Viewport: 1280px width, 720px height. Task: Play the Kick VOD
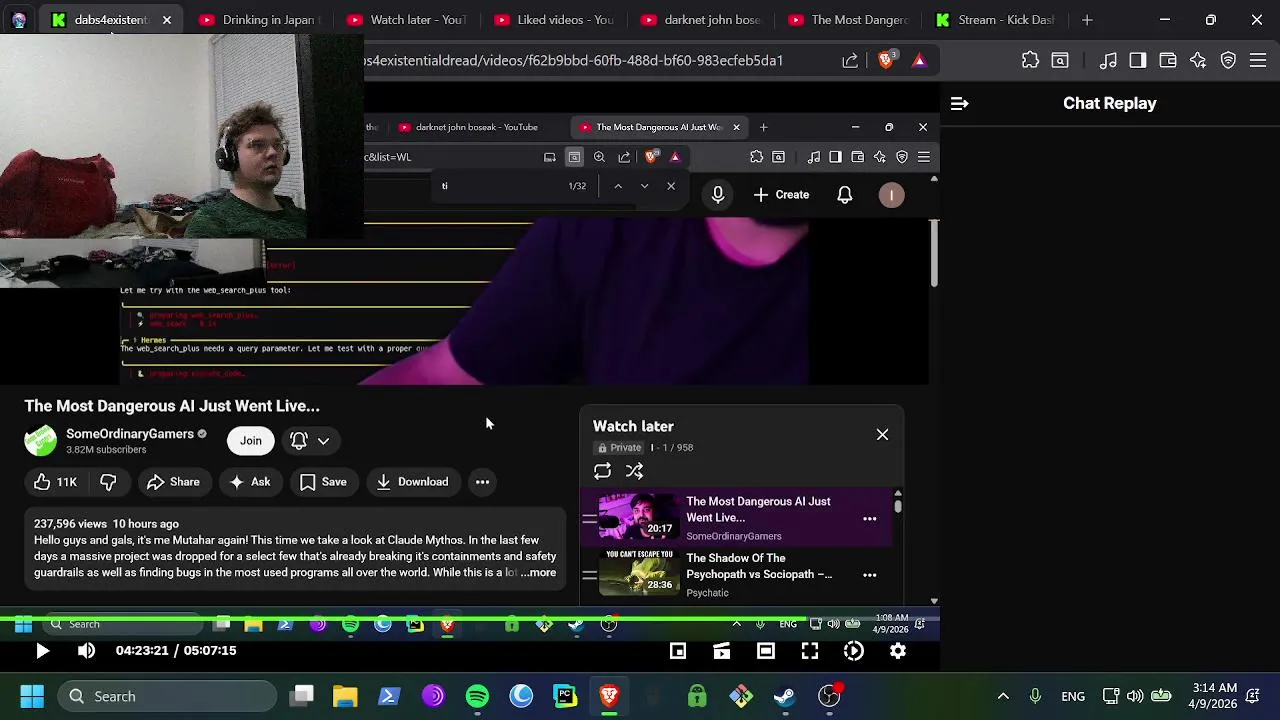42,651
